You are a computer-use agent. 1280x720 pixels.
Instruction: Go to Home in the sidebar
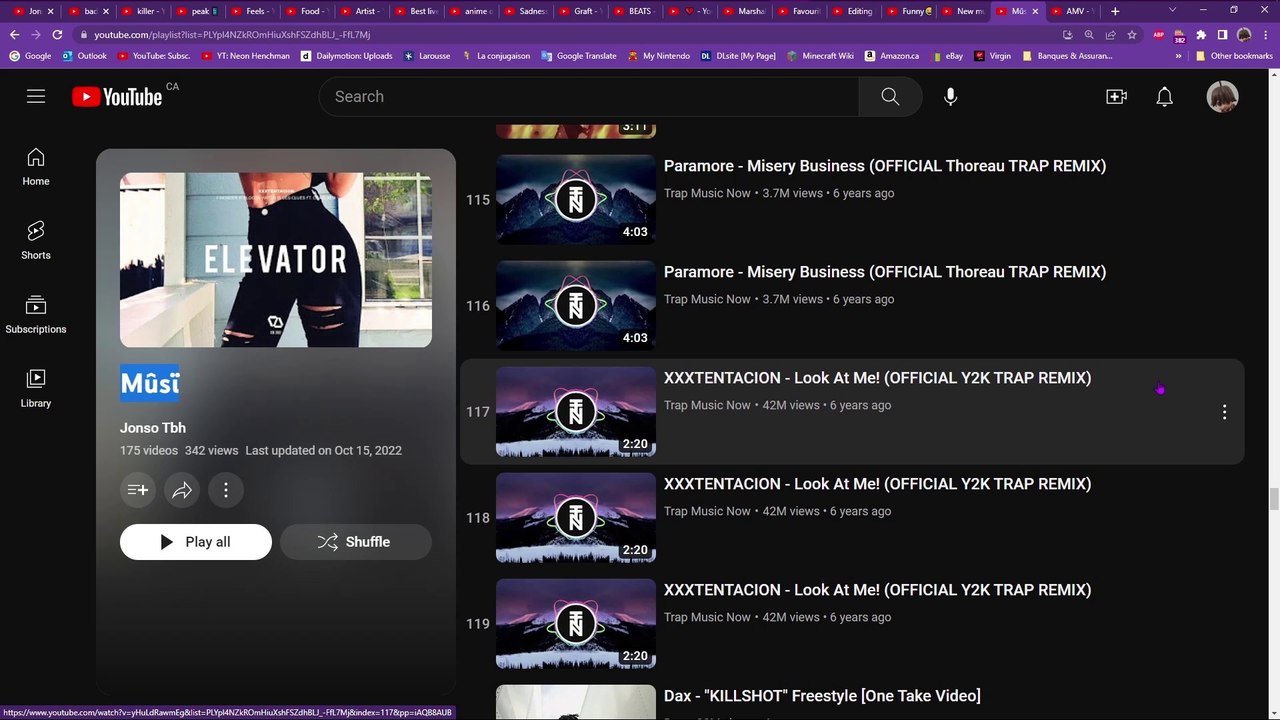click(x=36, y=167)
